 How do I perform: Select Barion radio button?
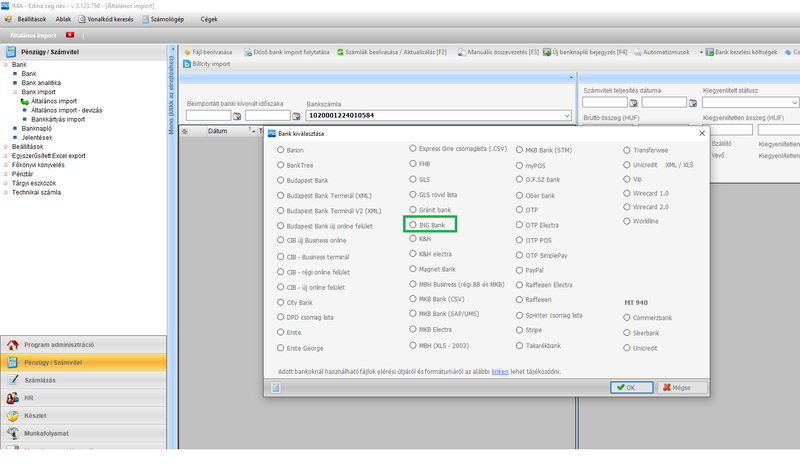pyautogui.click(x=281, y=150)
